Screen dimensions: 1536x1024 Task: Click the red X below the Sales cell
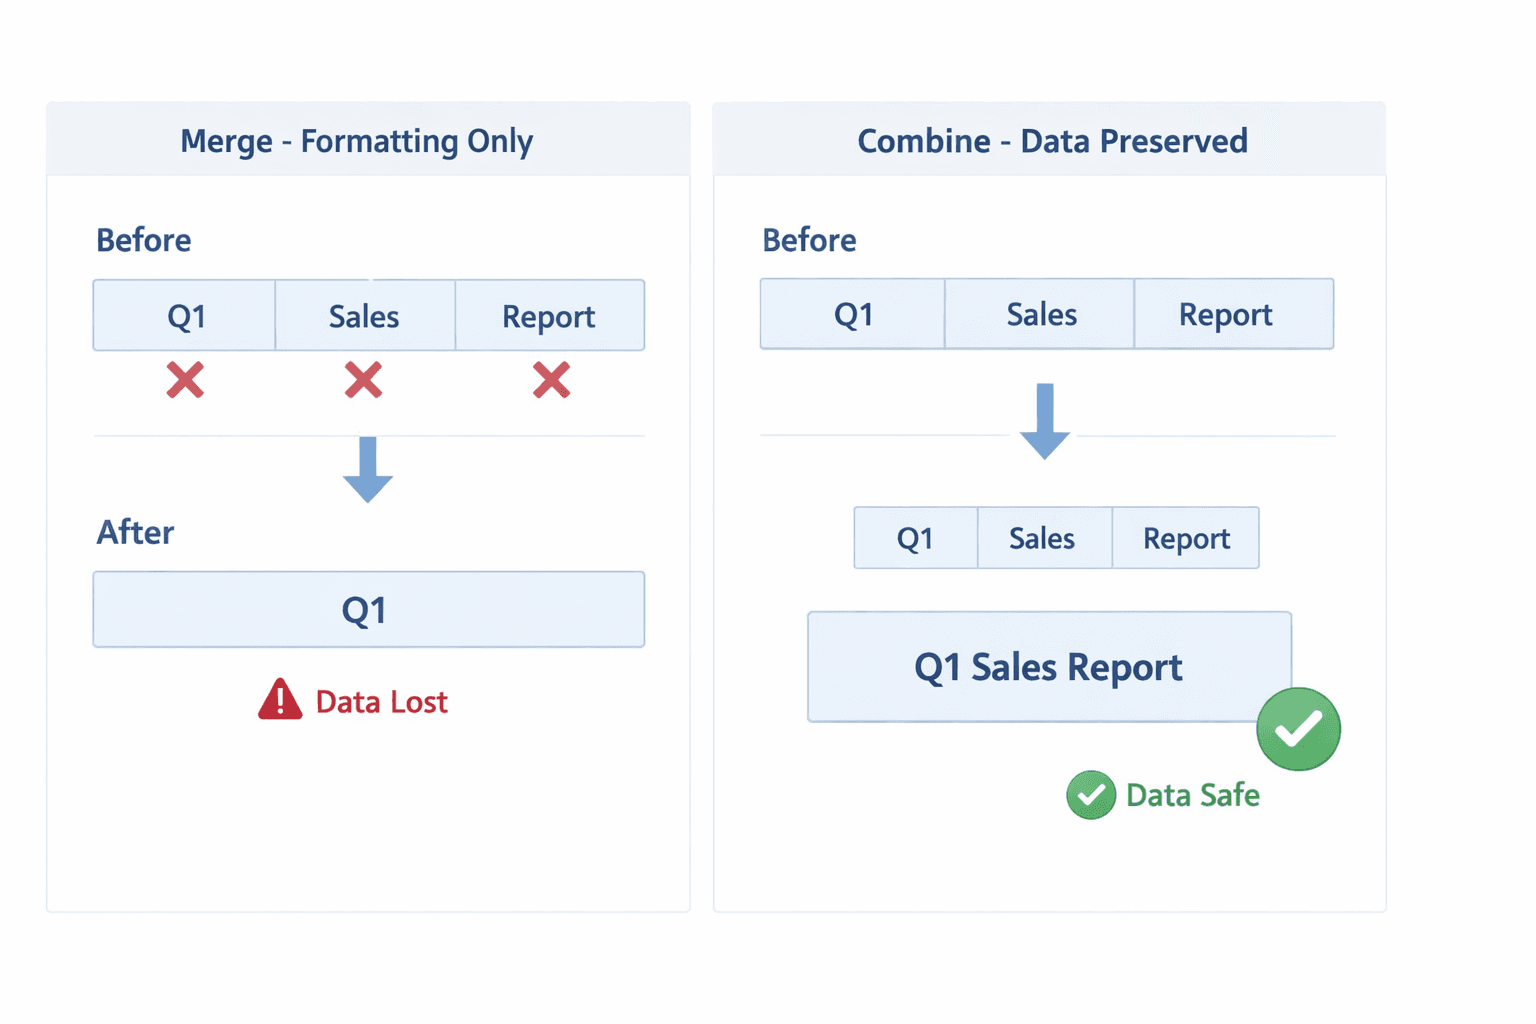[x=363, y=380]
